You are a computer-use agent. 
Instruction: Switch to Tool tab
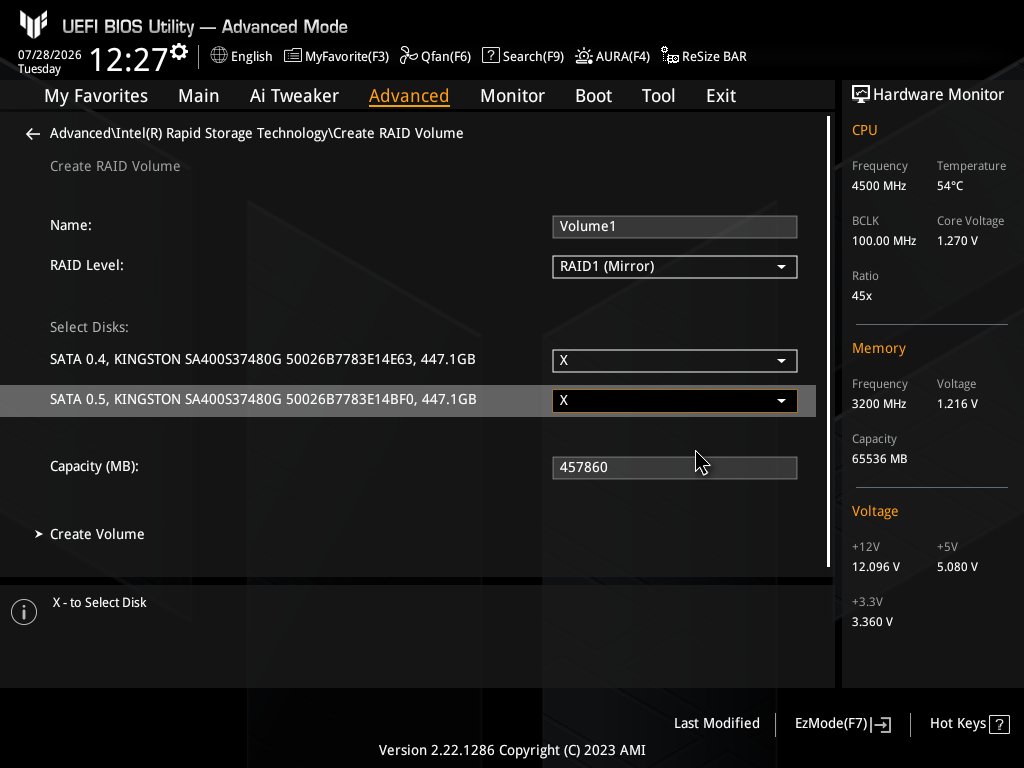point(658,96)
